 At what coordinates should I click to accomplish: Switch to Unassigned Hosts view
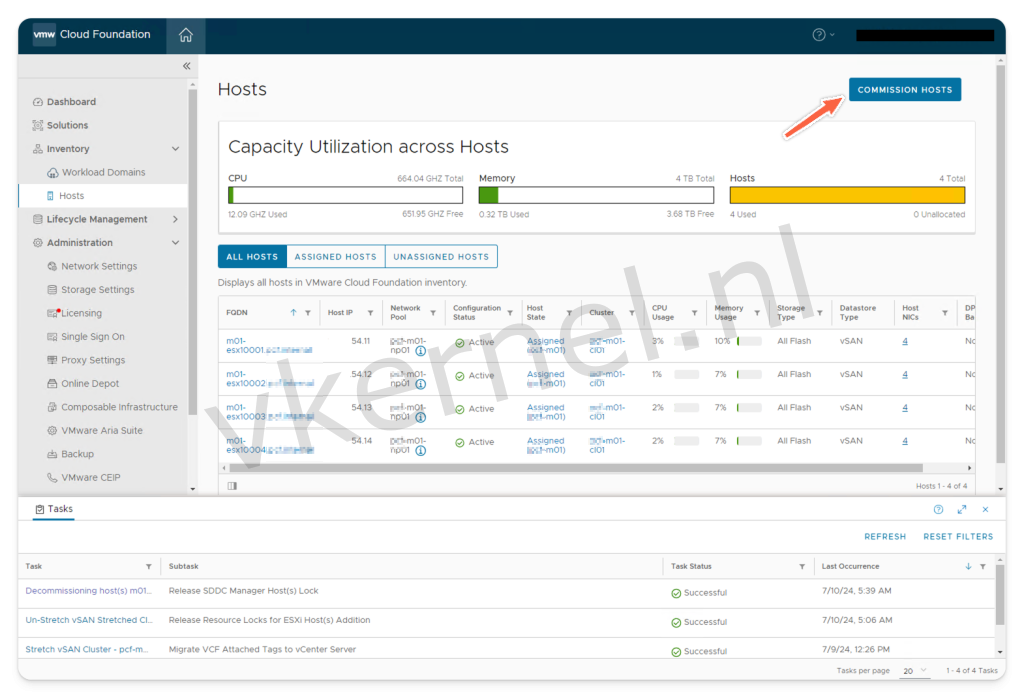click(441, 257)
